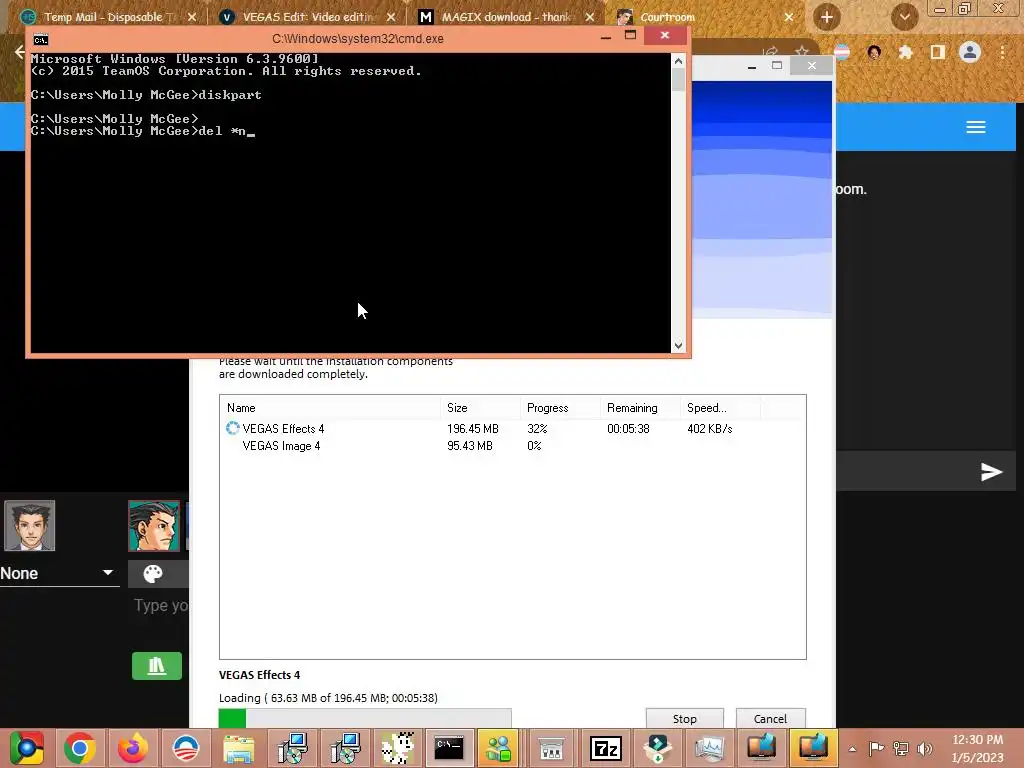Open network tray icon
1024x768 pixels.
(x=901, y=748)
